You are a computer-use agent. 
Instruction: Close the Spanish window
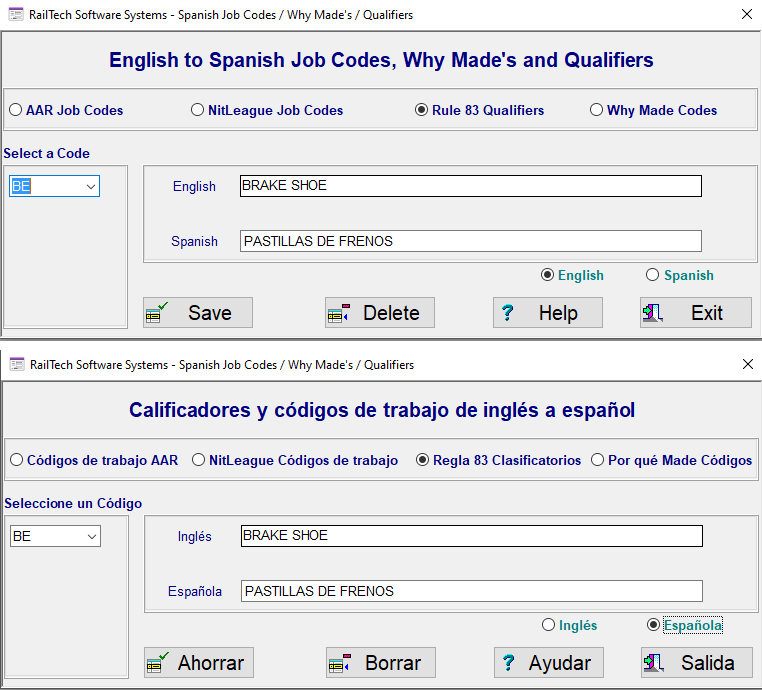click(748, 364)
